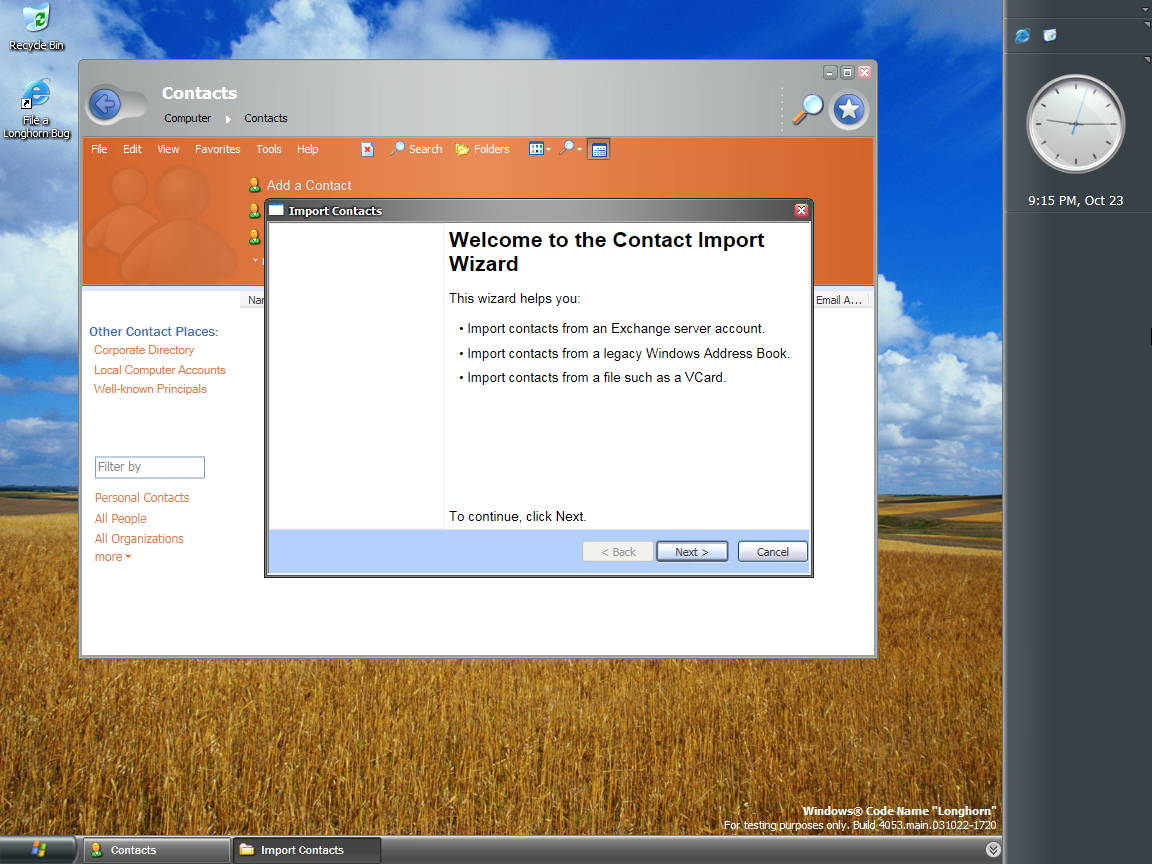Screen dimensions: 1152x864
Task: Click the VCard file bullet text
Action: click(x=596, y=378)
